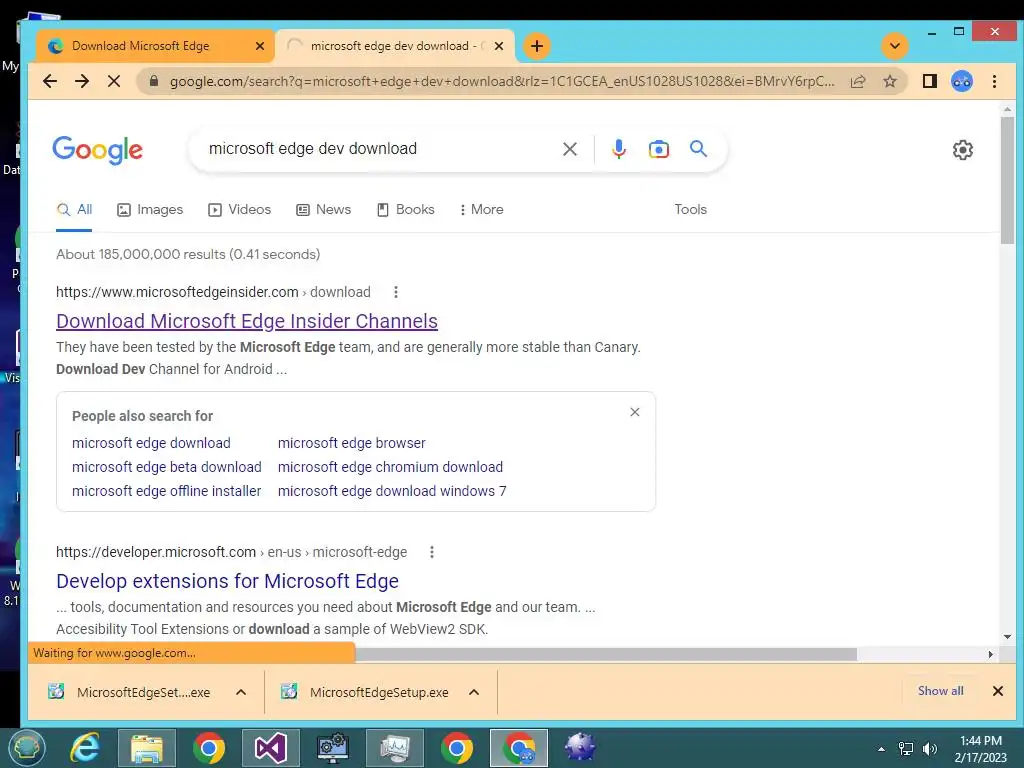Viewport: 1024px width, 768px height.
Task: Open the side panel icon
Action: click(x=929, y=81)
